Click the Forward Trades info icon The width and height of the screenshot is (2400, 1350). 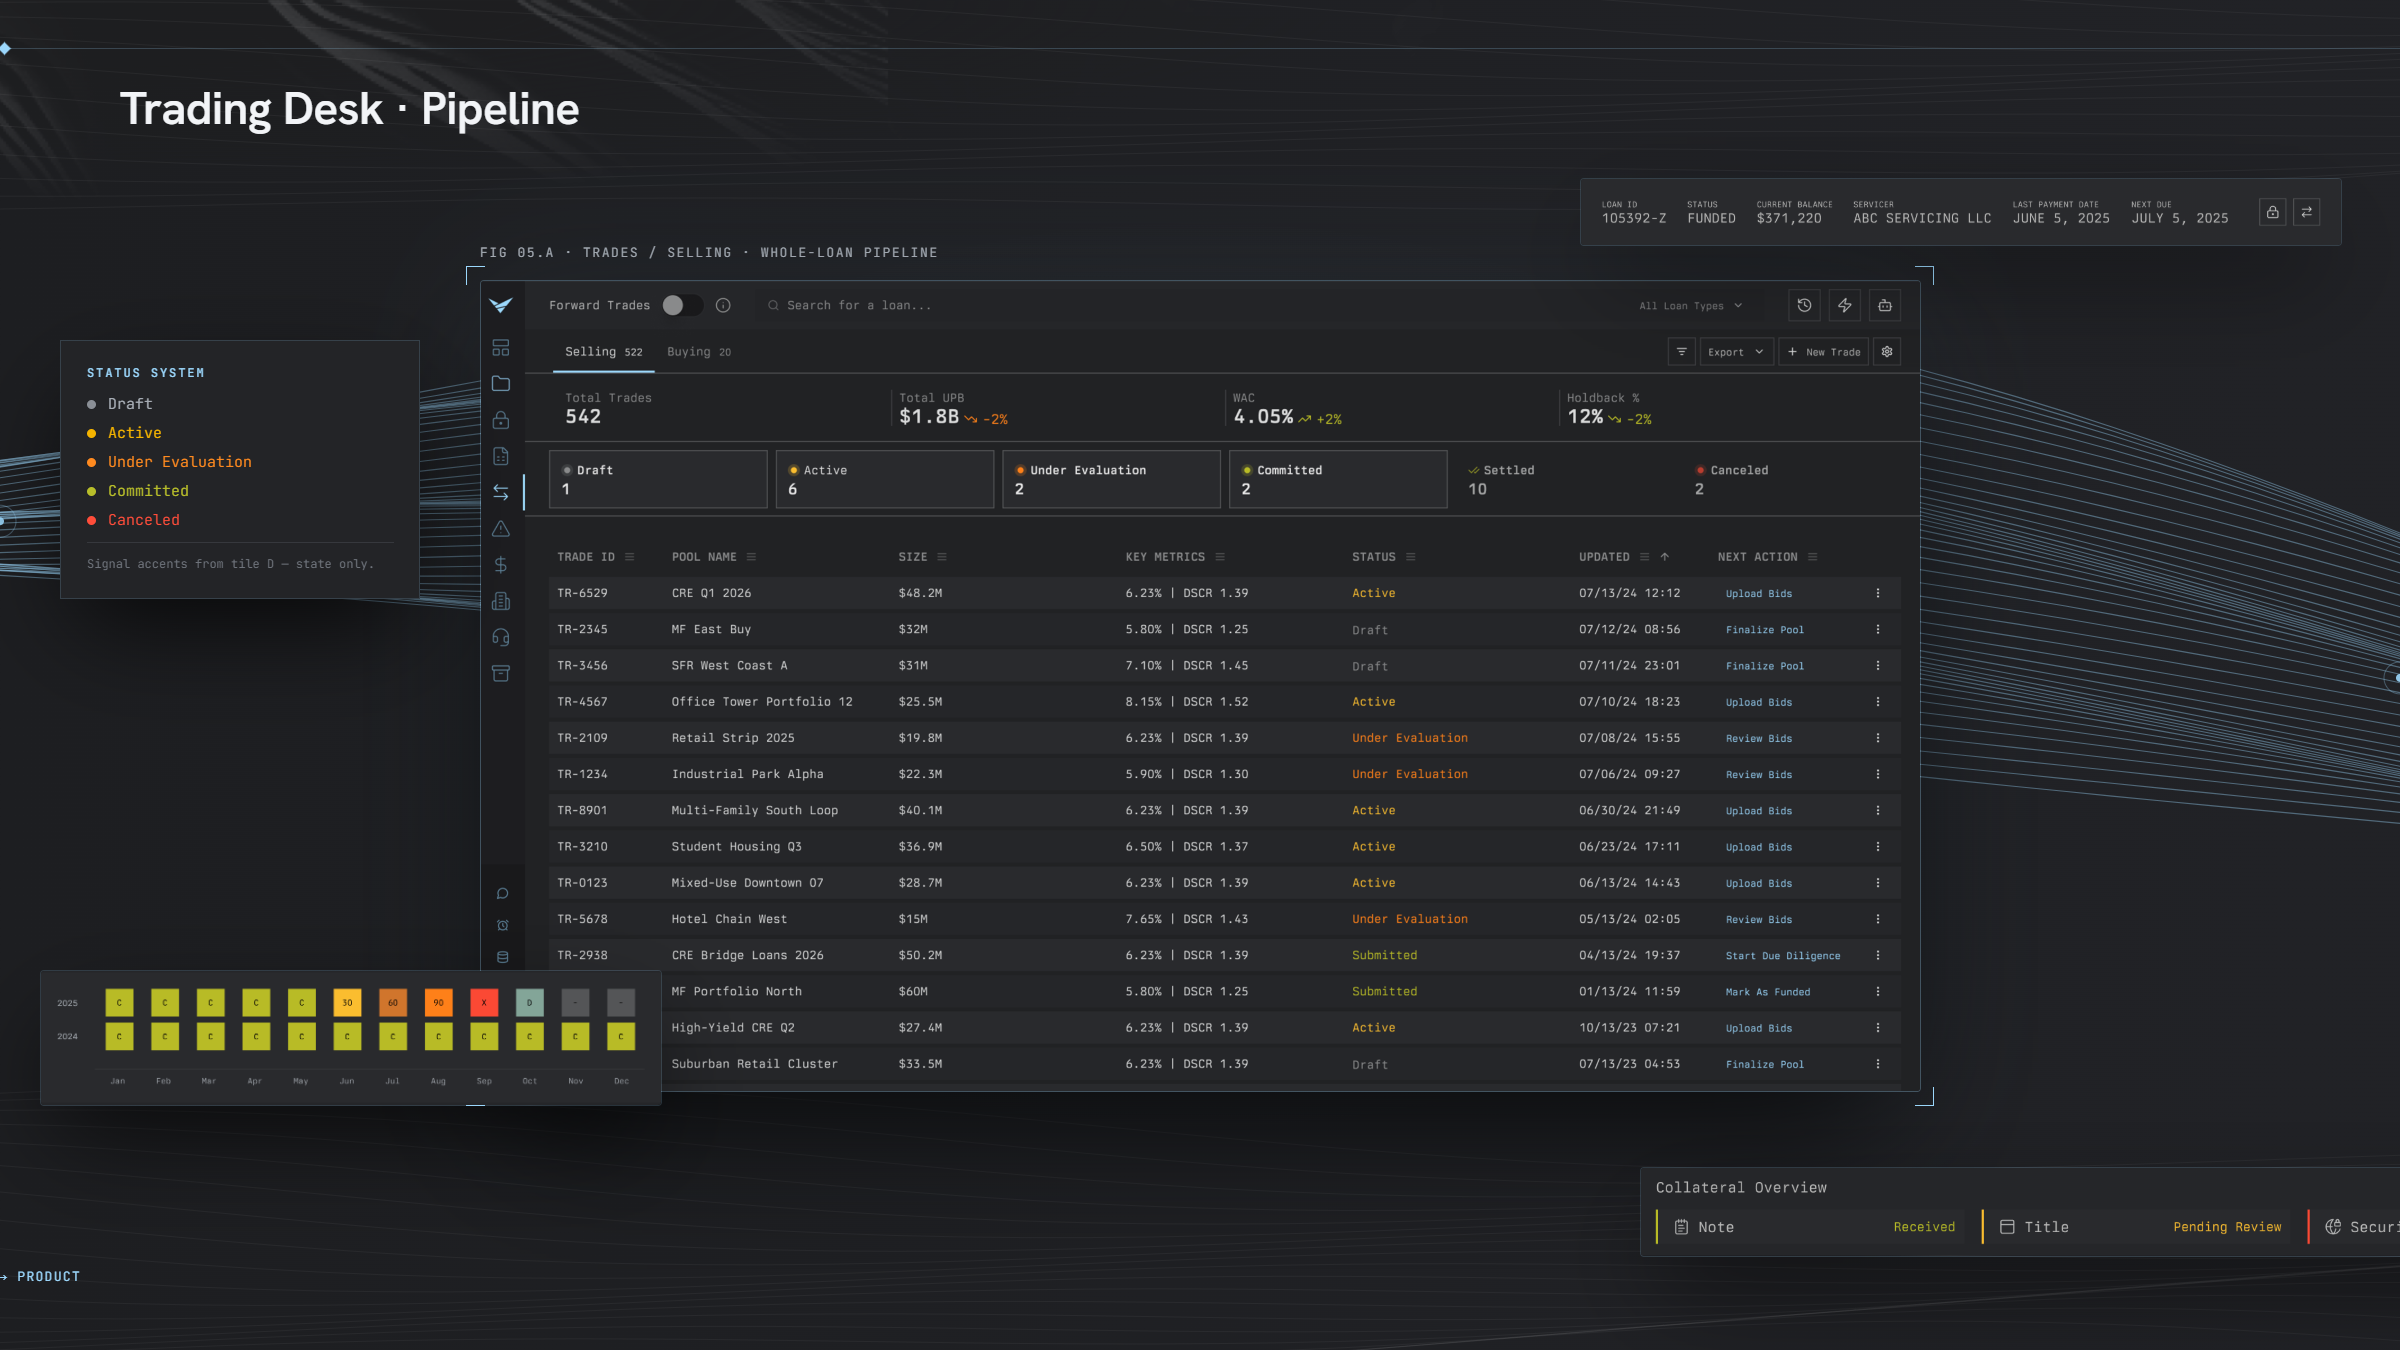(x=723, y=305)
